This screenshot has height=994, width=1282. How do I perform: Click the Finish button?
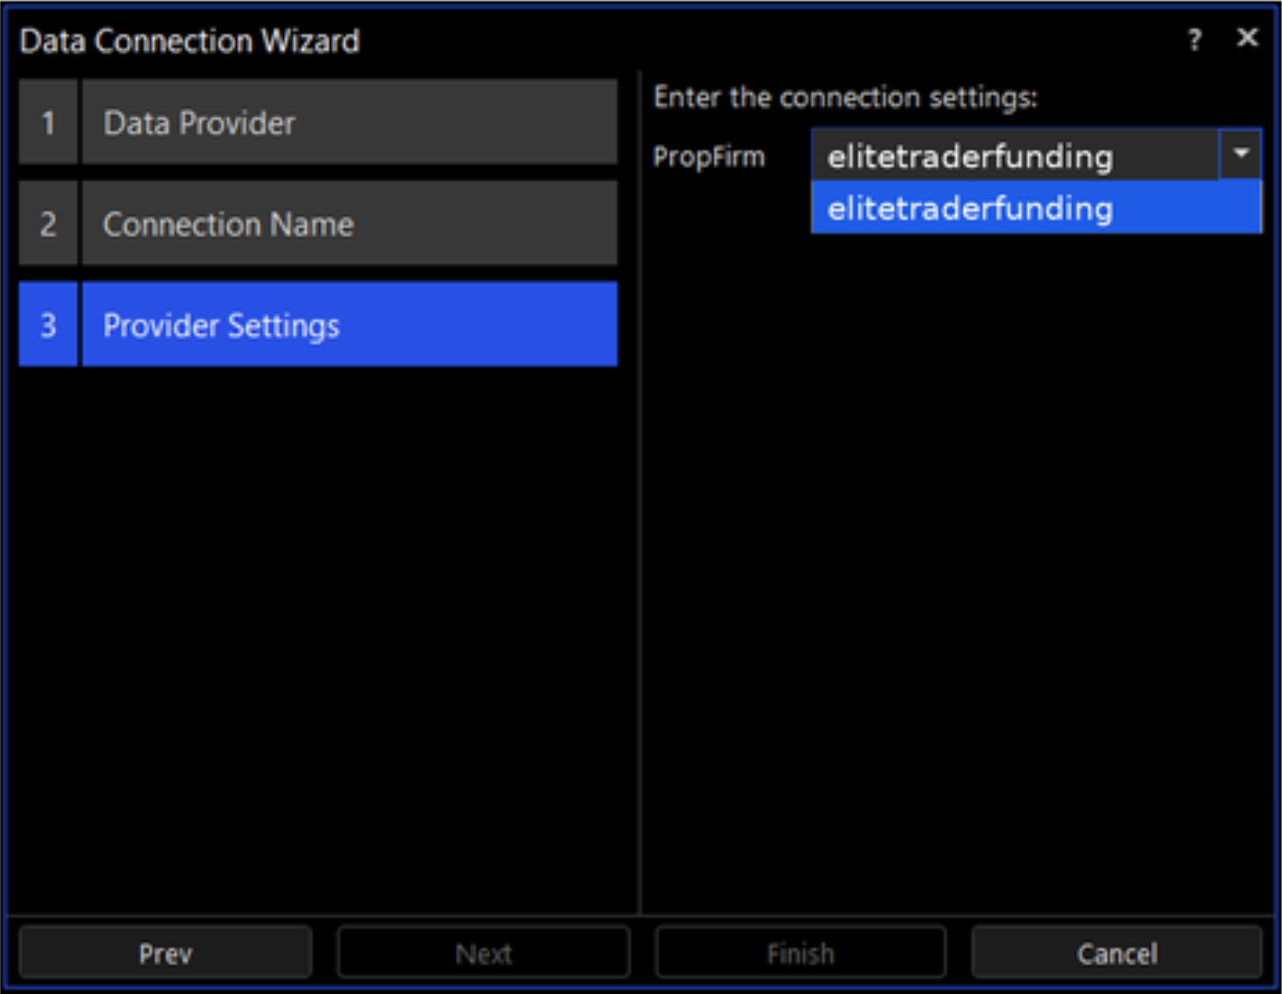(800, 953)
